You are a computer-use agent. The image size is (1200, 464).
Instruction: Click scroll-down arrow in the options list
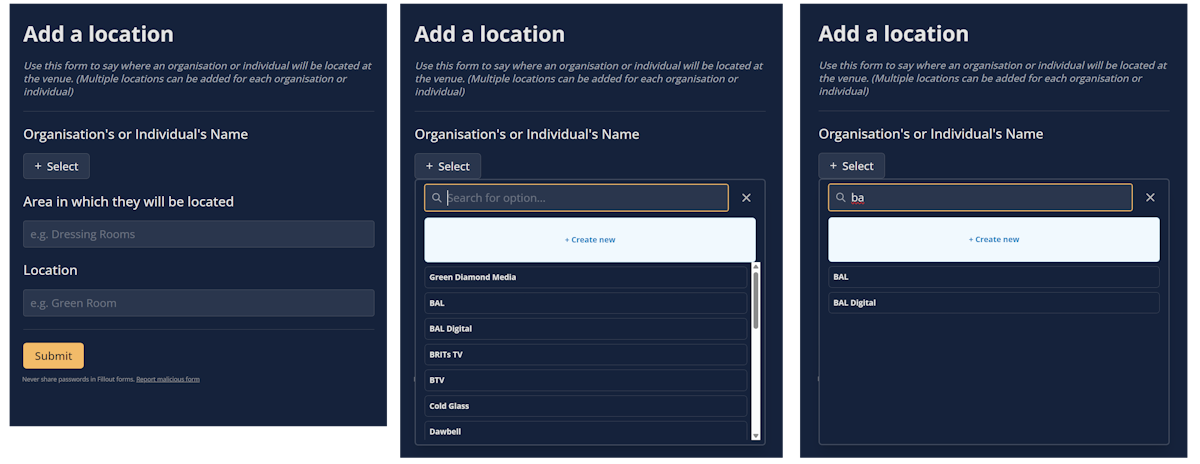pos(756,436)
